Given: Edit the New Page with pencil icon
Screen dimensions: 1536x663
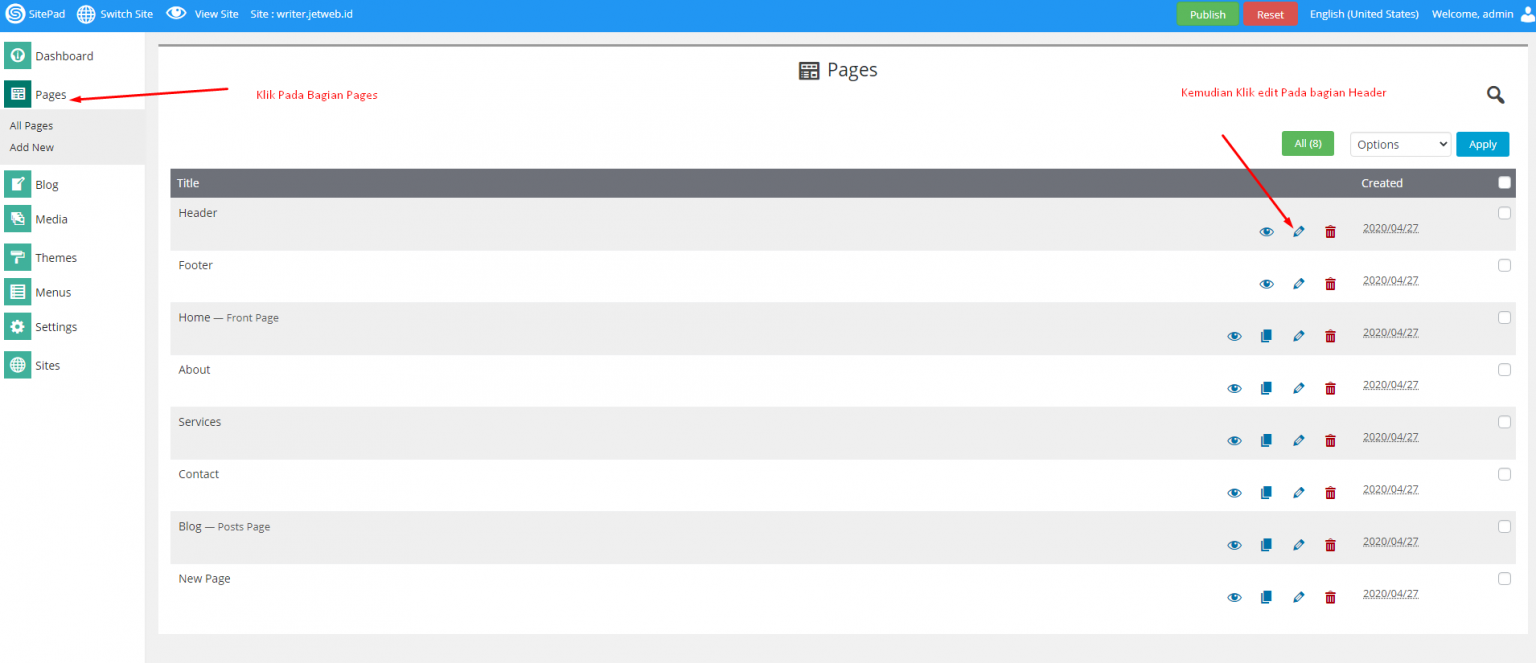Looking at the screenshot, I should tap(1299, 597).
